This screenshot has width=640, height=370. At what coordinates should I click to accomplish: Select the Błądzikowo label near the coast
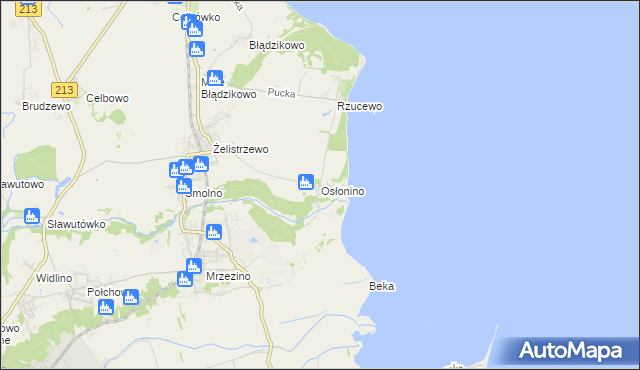coord(277,45)
